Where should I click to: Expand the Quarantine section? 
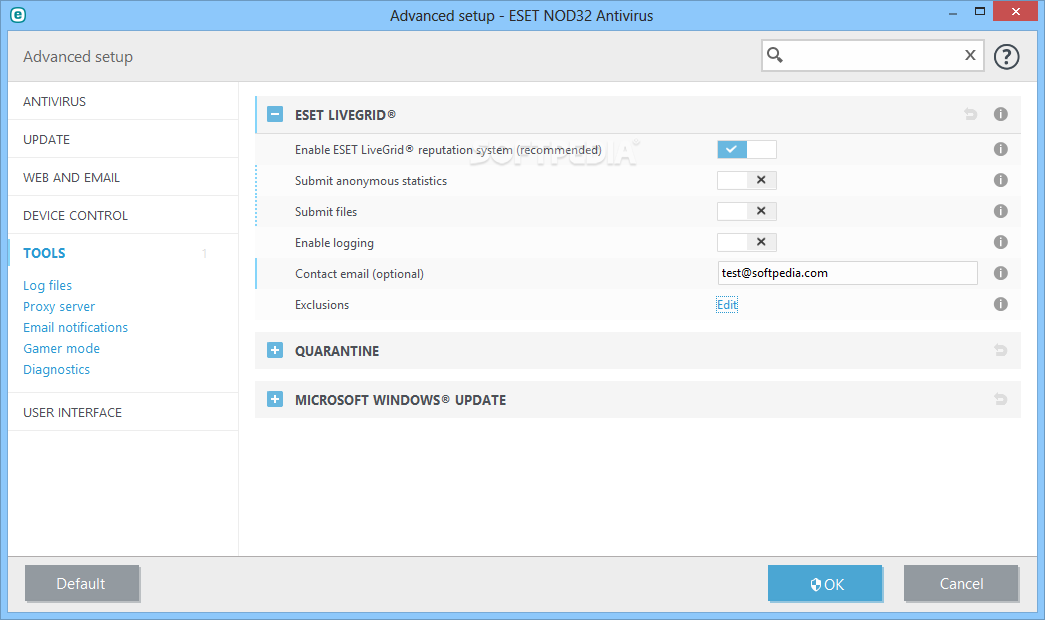275,350
